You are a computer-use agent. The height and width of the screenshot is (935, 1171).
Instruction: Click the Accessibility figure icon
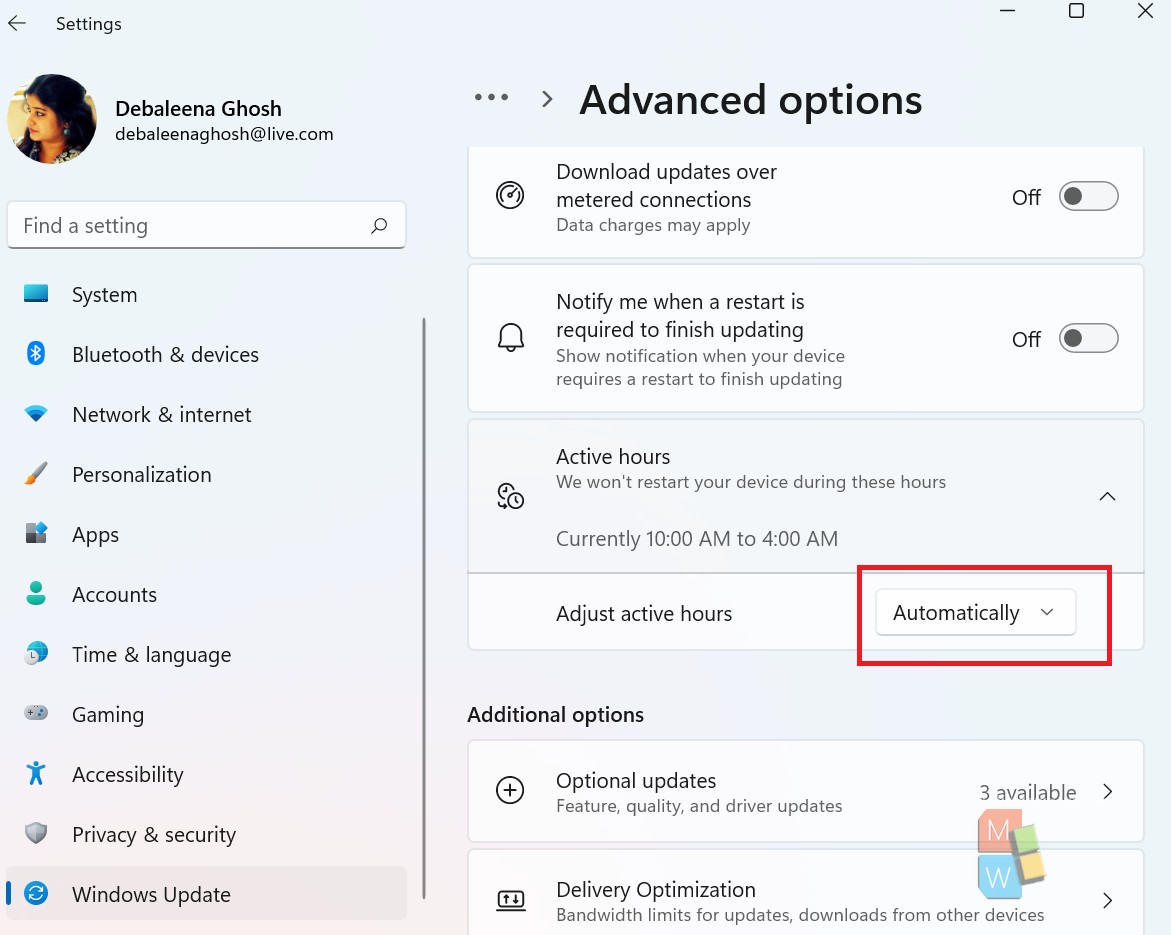[x=36, y=773]
